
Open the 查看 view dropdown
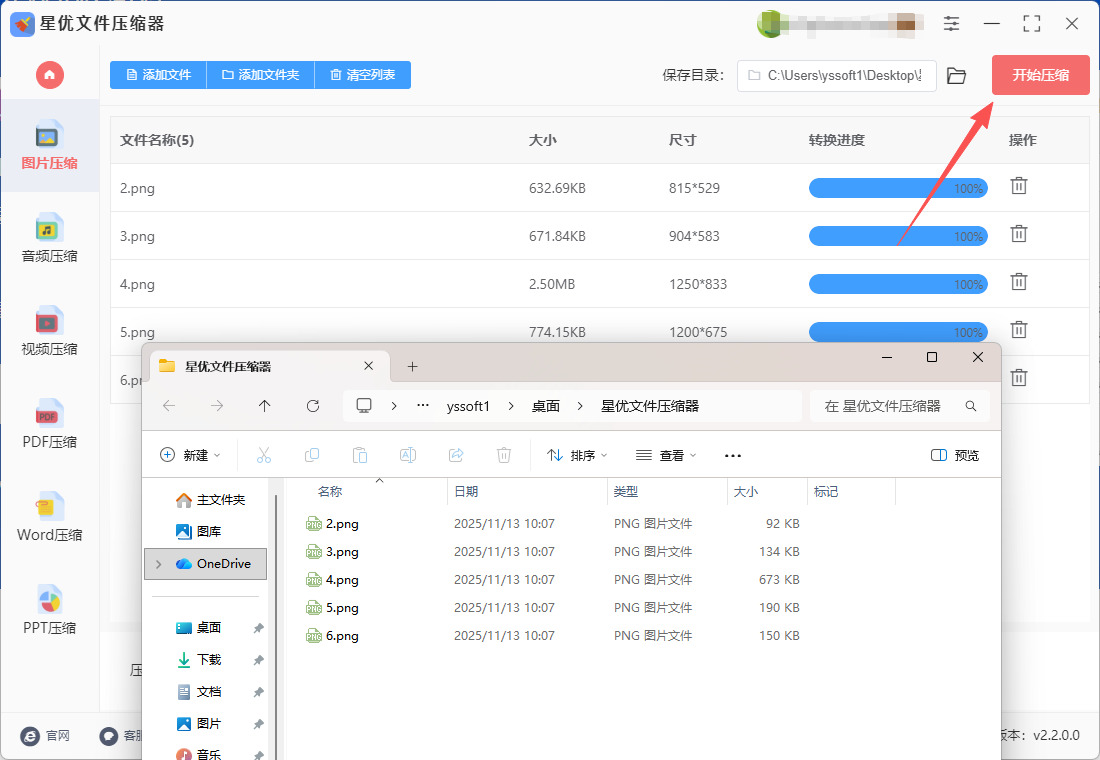coord(666,456)
